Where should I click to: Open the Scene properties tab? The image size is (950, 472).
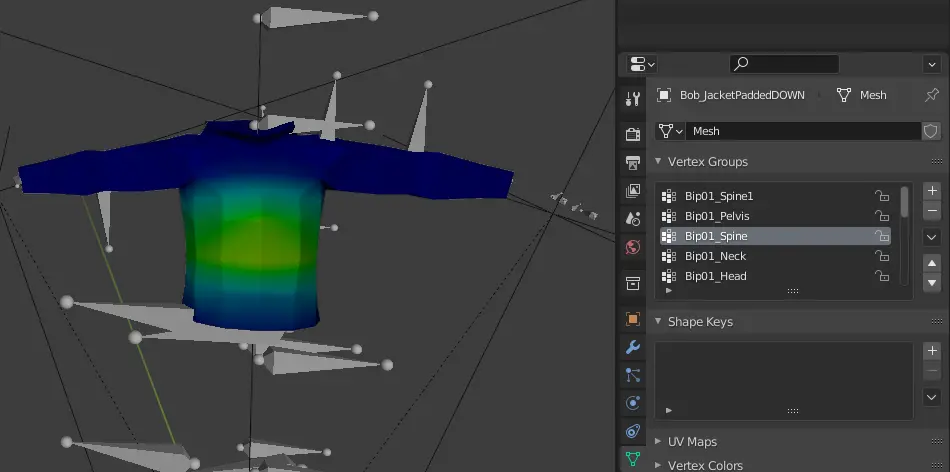pos(633,219)
